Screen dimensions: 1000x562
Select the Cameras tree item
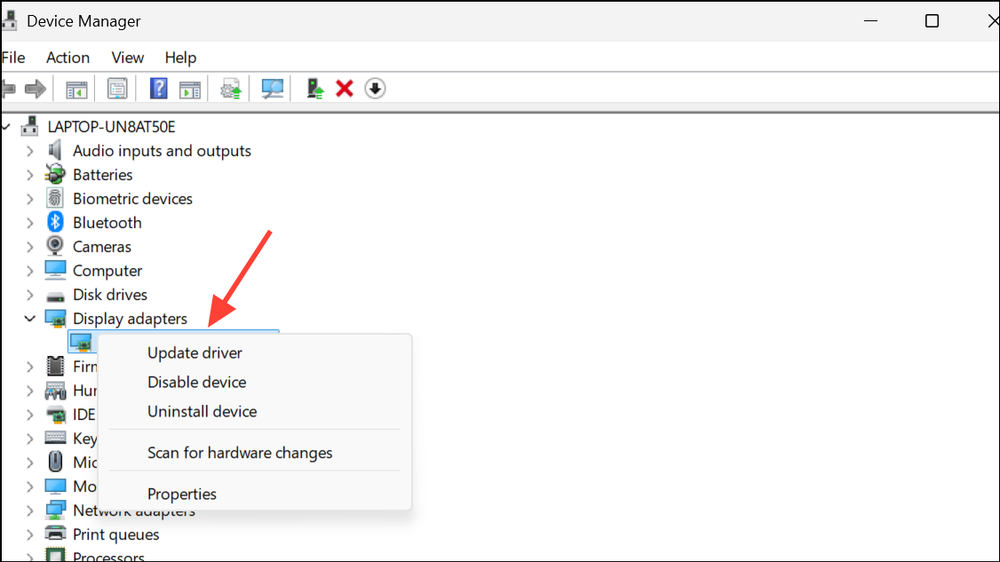(102, 247)
